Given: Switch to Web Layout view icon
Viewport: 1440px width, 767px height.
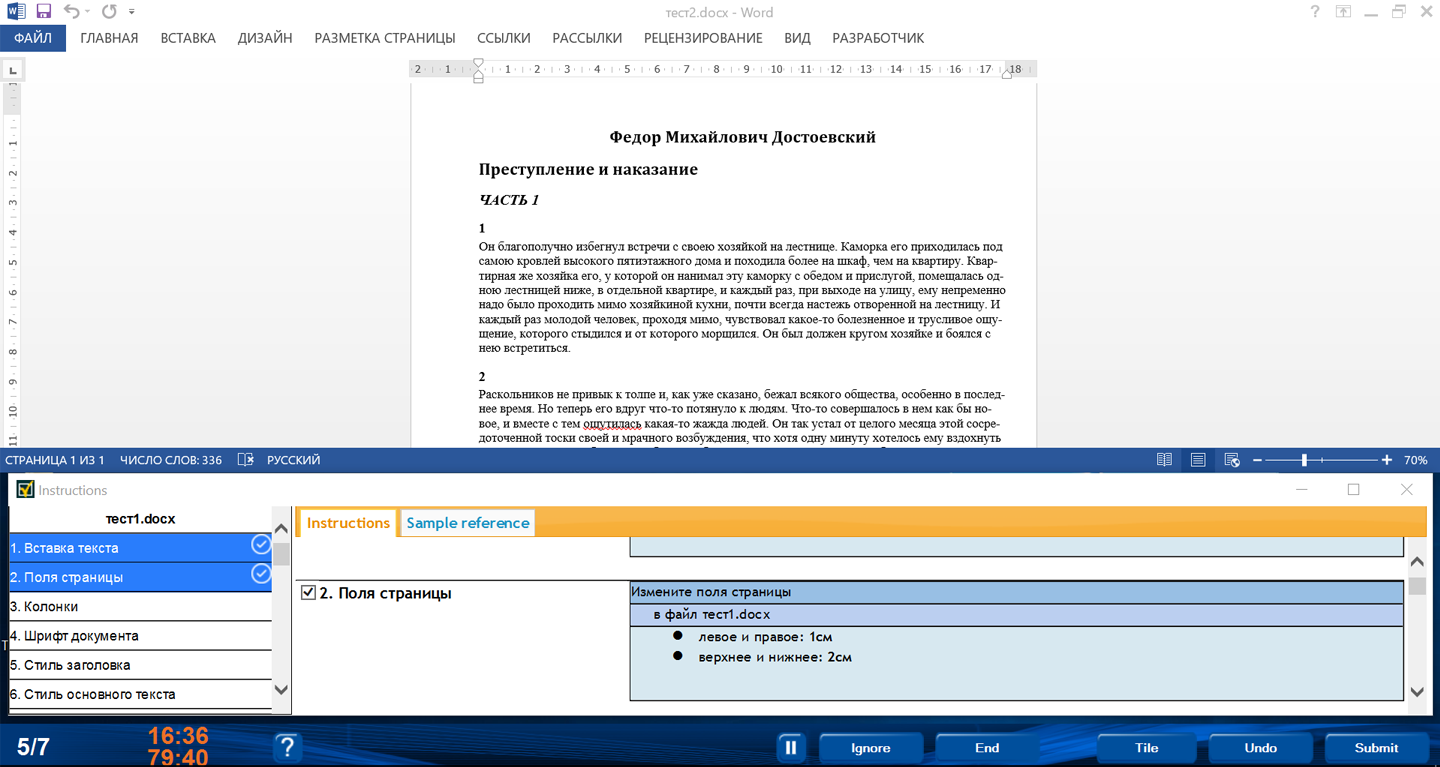Looking at the screenshot, I should (x=1232, y=460).
